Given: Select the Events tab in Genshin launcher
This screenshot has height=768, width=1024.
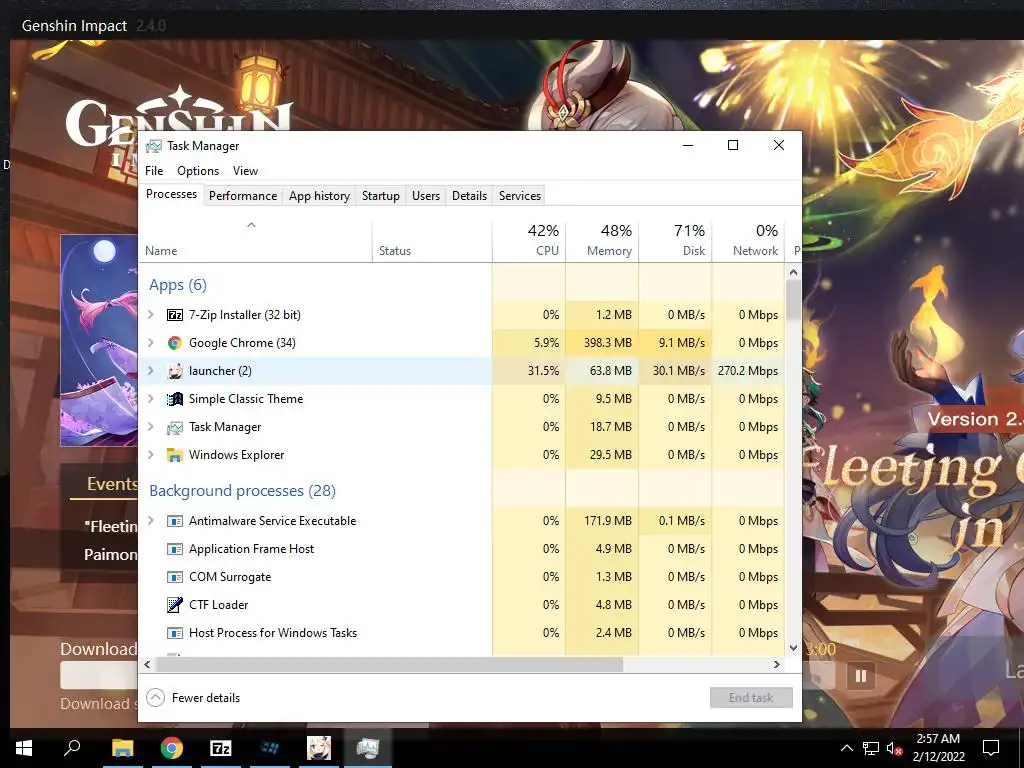Looking at the screenshot, I should click(112, 484).
